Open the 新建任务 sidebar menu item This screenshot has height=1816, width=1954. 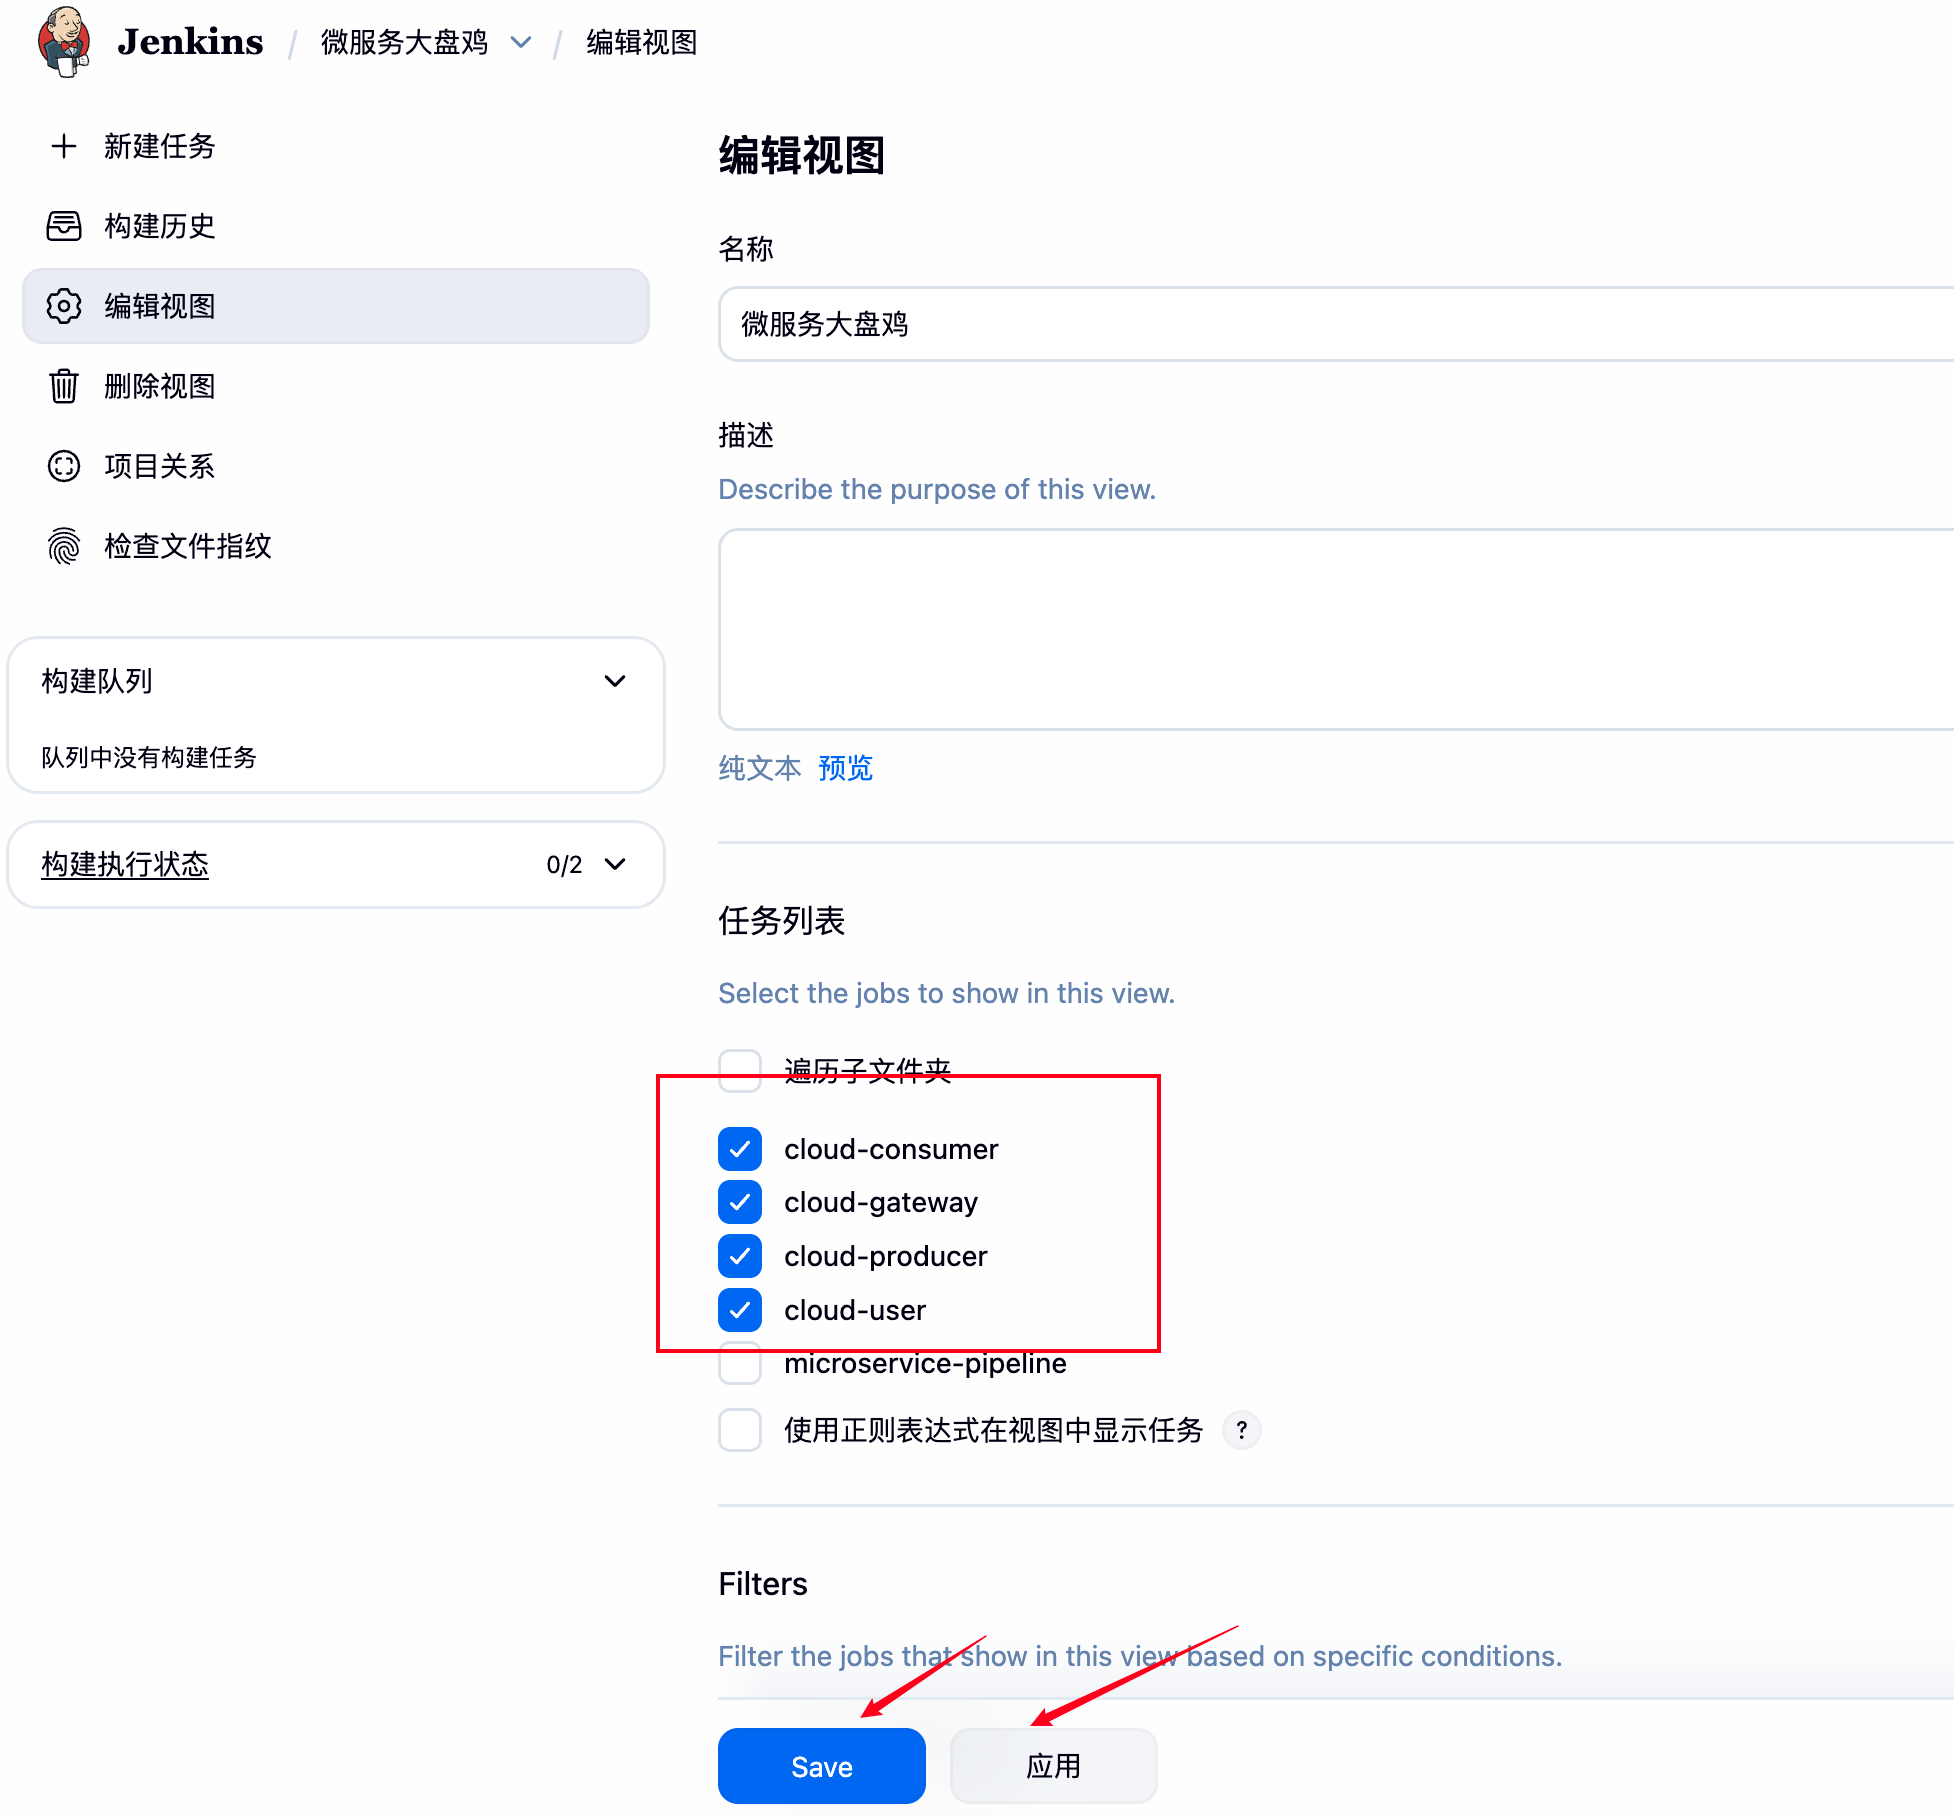(160, 146)
